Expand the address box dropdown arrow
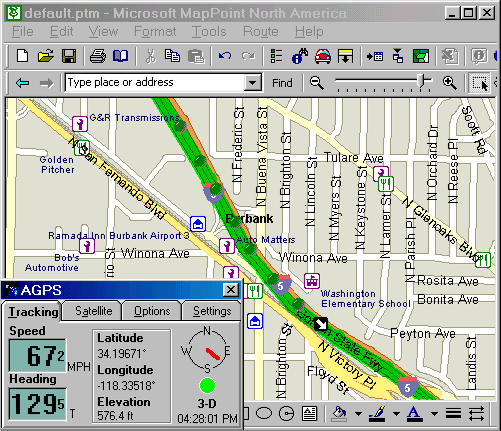Screen dimensions: 501x431 pos(252,83)
